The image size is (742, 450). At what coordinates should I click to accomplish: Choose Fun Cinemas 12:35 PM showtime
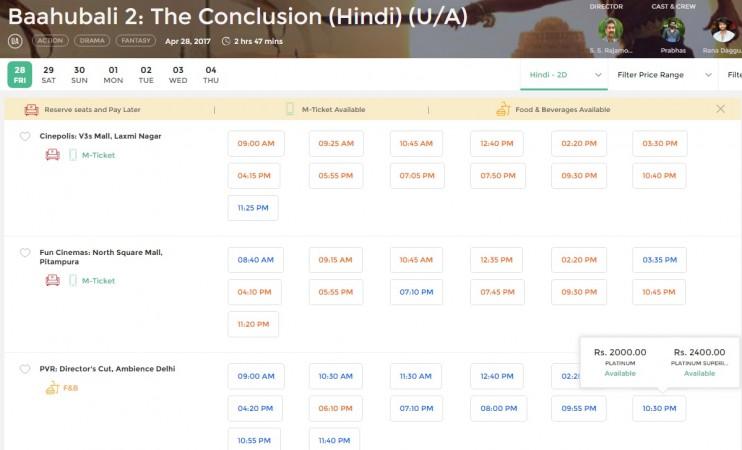(496, 260)
